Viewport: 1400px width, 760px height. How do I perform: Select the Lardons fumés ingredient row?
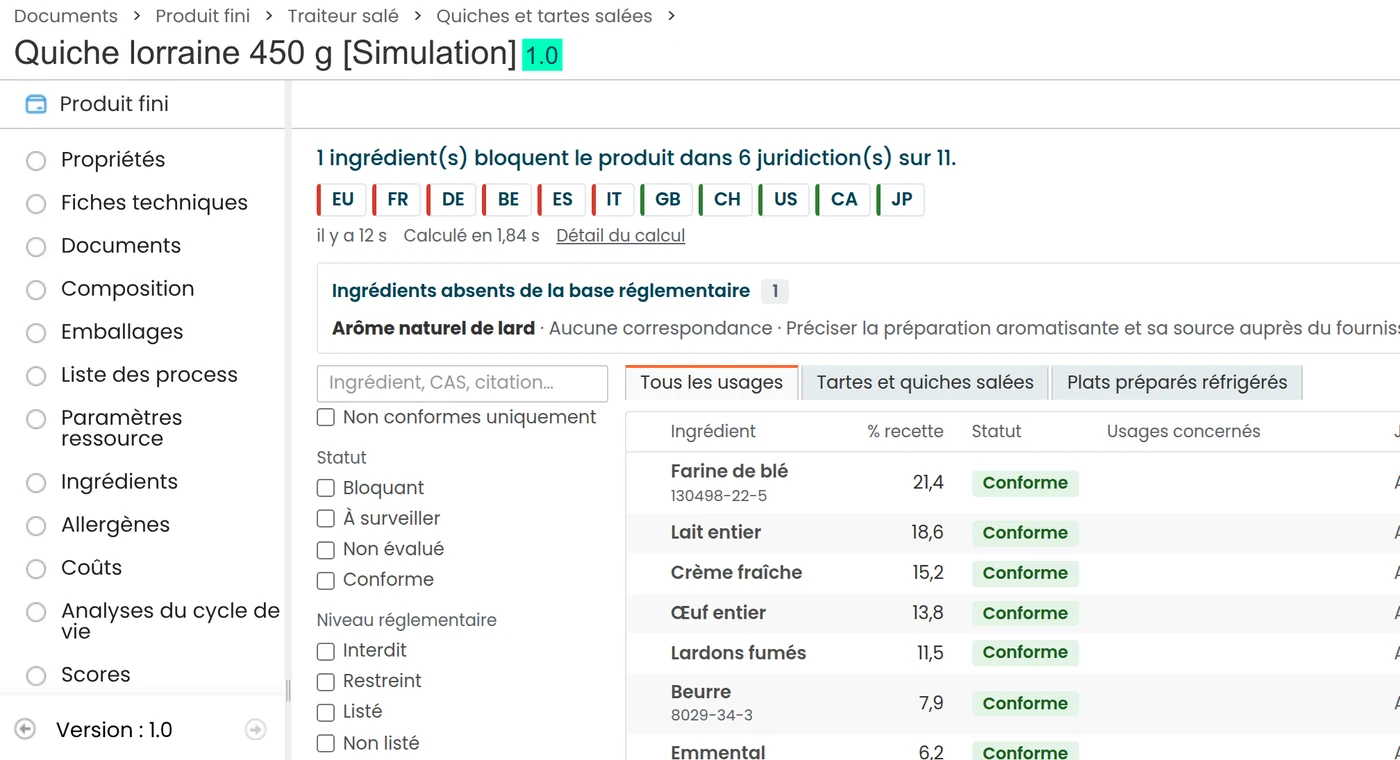point(1013,653)
